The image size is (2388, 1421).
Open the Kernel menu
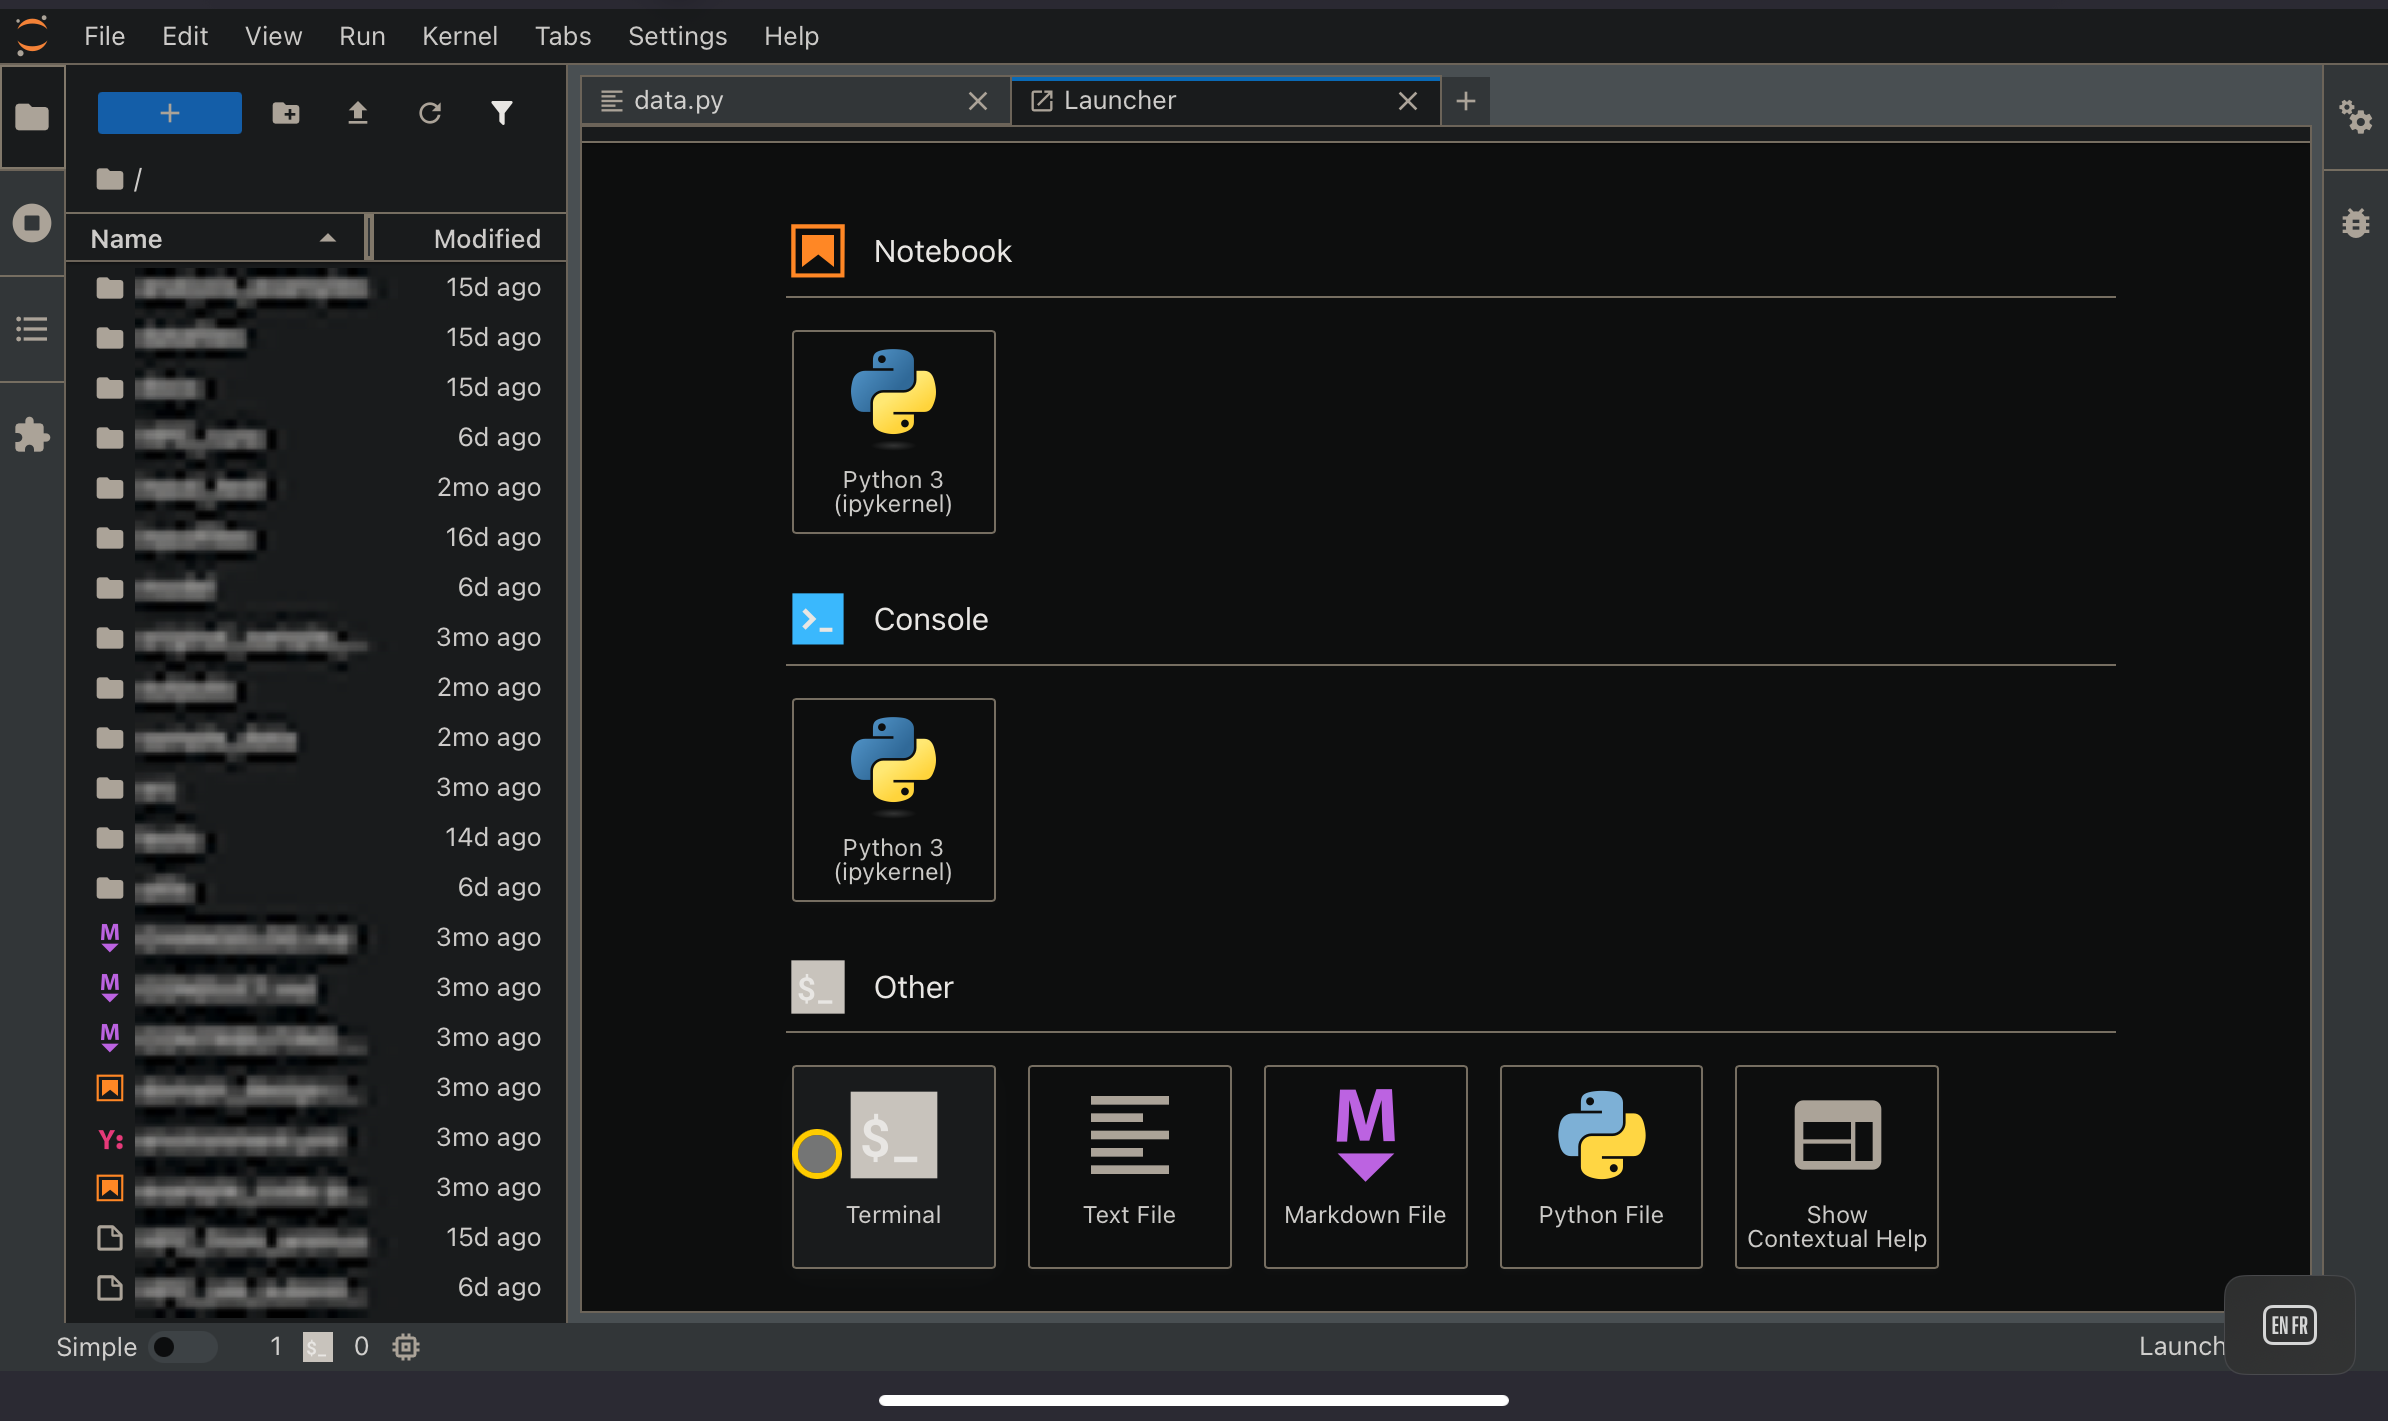[460, 36]
